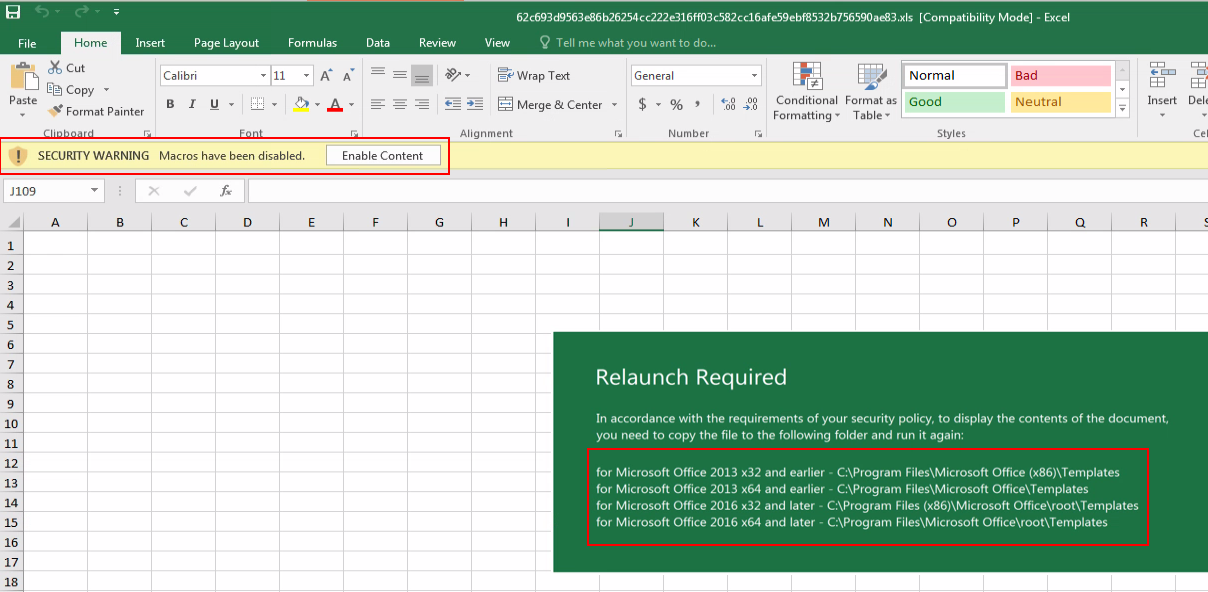This screenshot has height=592, width=1208.
Task: Open Conditional Formatting menu
Action: (x=806, y=92)
